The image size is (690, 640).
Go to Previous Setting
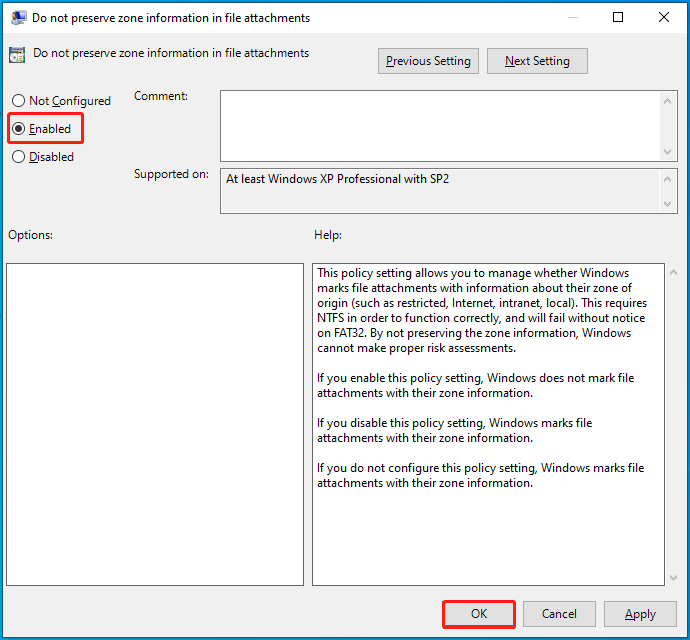(x=428, y=61)
